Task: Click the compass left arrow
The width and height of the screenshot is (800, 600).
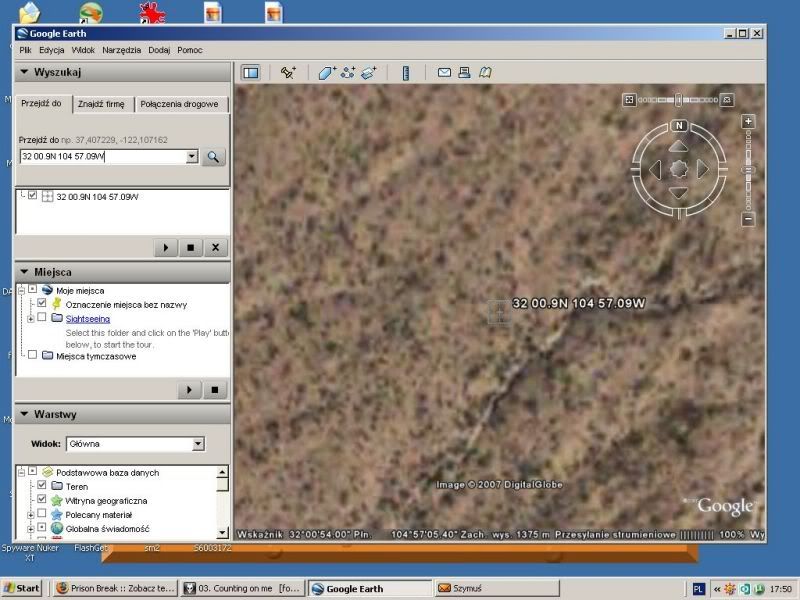Action: click(x=656, y=169)
